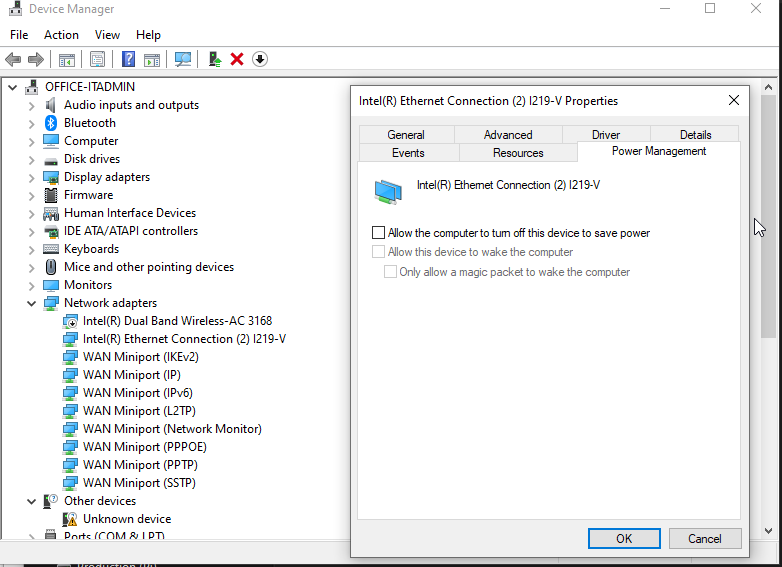Click the Back arrow toolbar icon

(13, 59)
